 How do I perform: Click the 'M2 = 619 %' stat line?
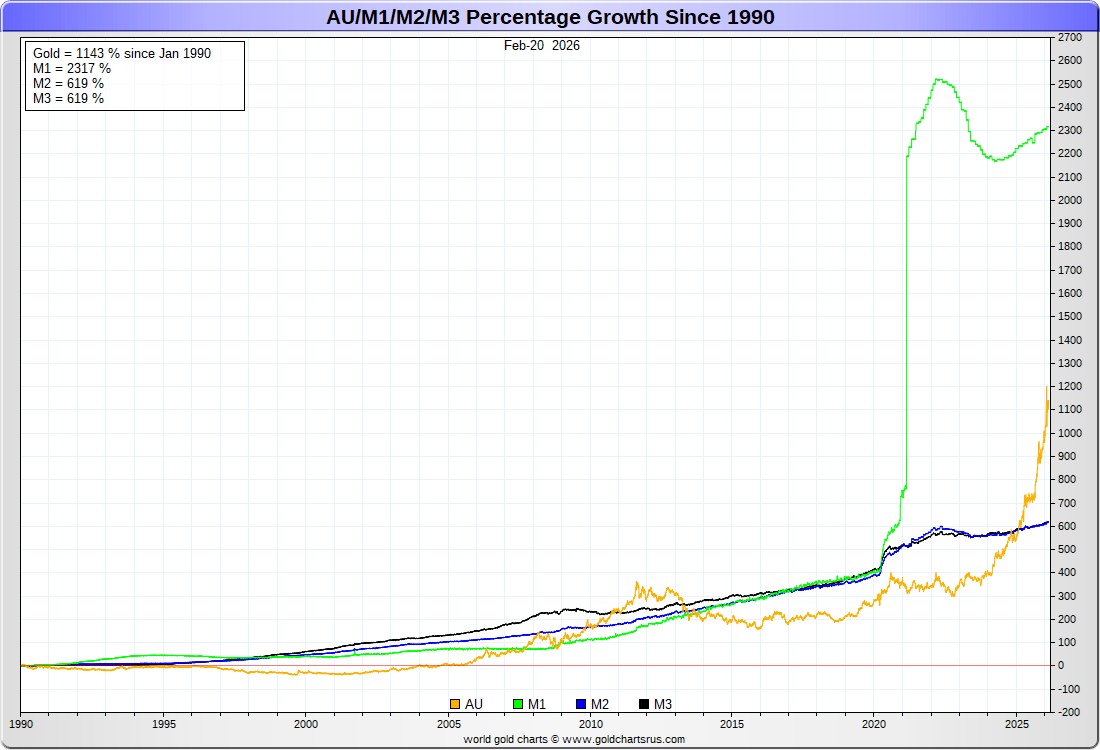click(x=69, y=83)
